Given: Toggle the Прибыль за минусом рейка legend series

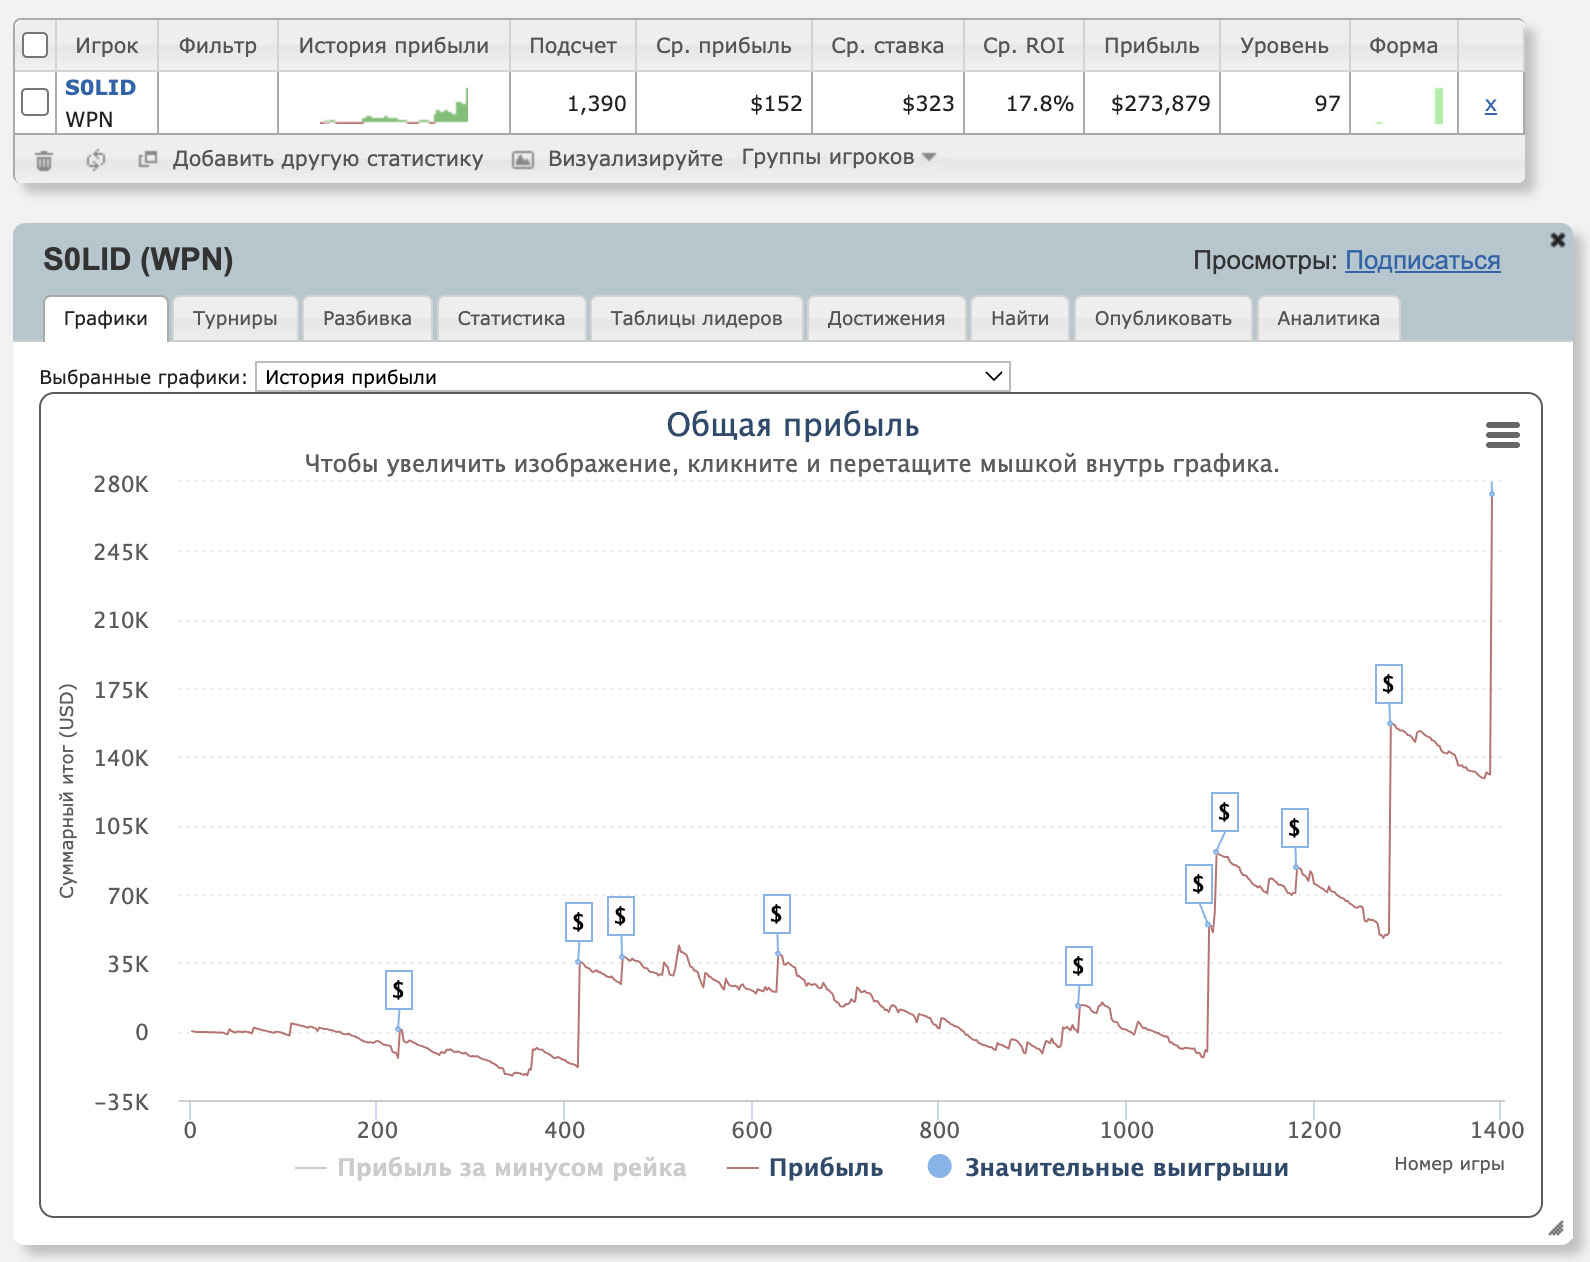Looking at the screenshot, I should pyautogui.click(x=511, y=1168).
